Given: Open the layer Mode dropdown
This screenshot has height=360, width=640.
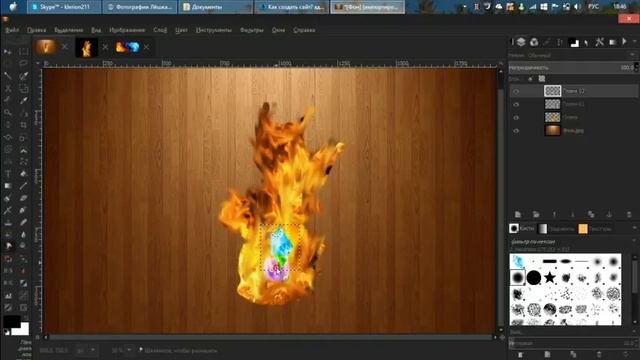Looking at the screenshot, I should (573, 55).
